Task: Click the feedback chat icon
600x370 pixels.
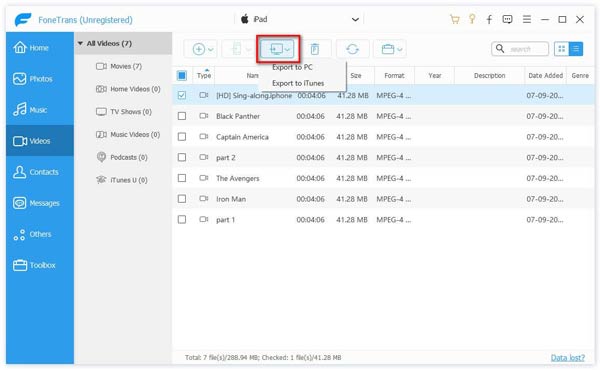Action: pyautogui.click(x=507, y=19)
